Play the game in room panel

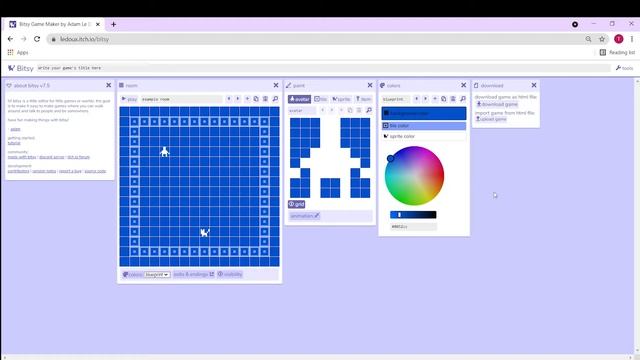(129, 99)
